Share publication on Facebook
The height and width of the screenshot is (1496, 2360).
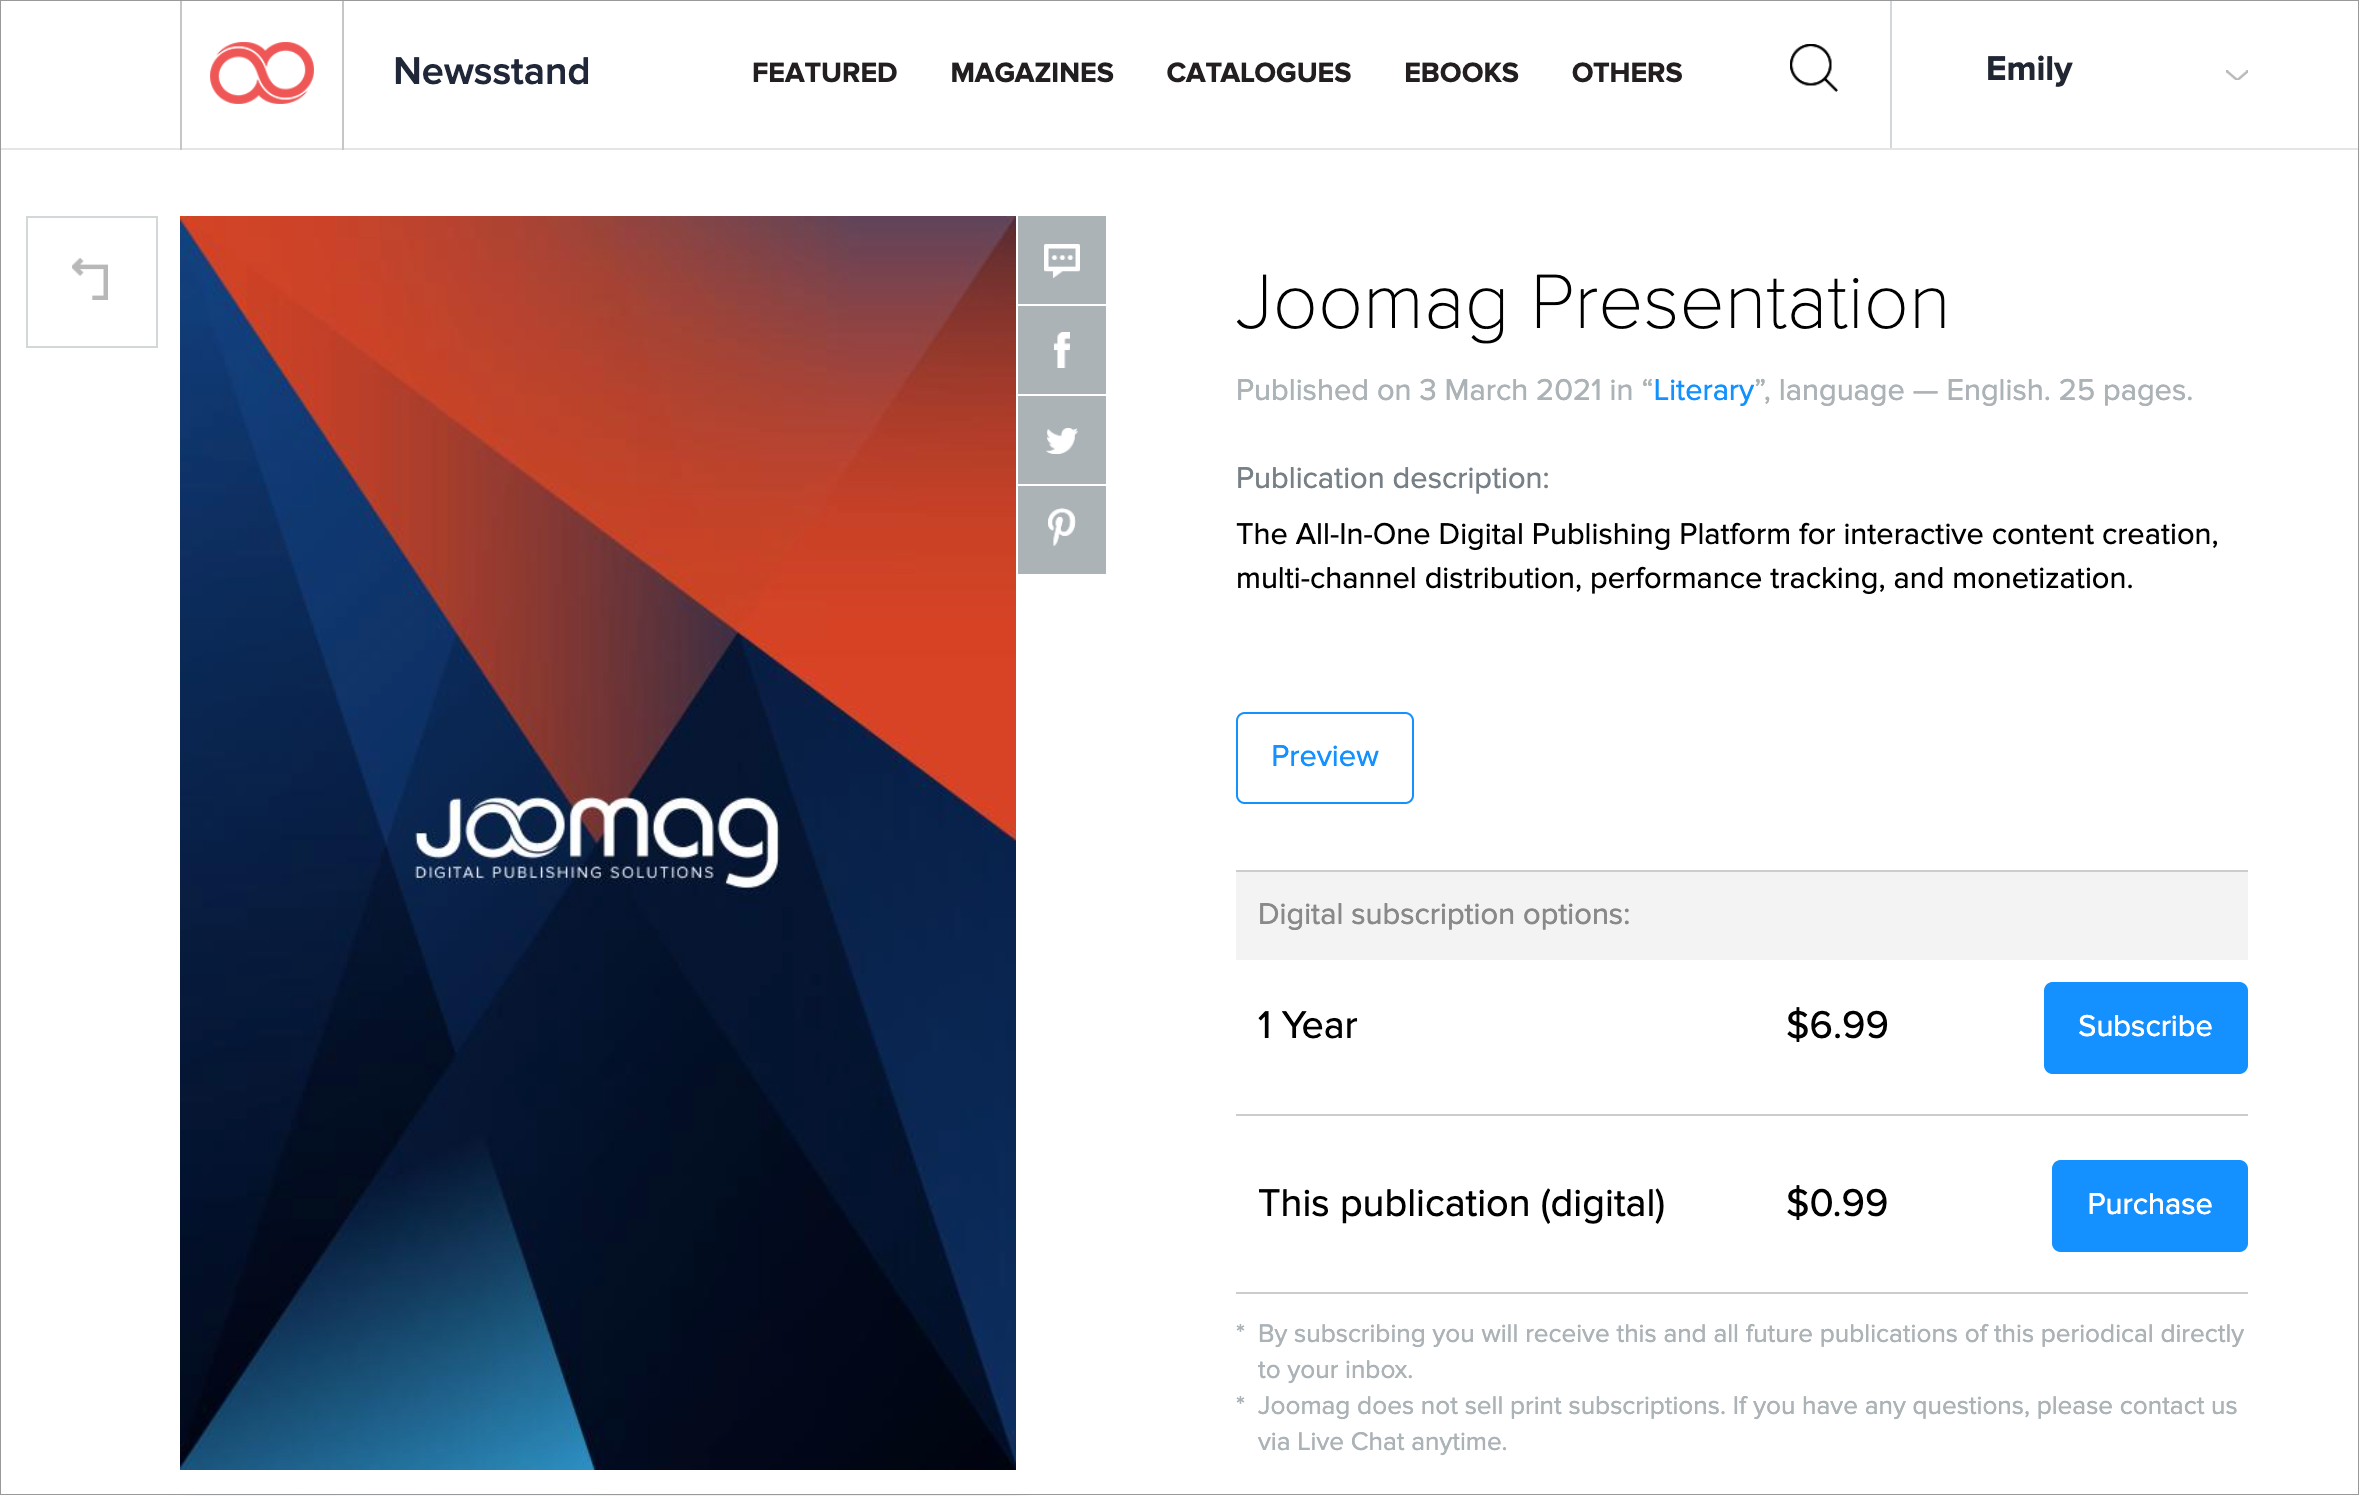(1061, 350)
